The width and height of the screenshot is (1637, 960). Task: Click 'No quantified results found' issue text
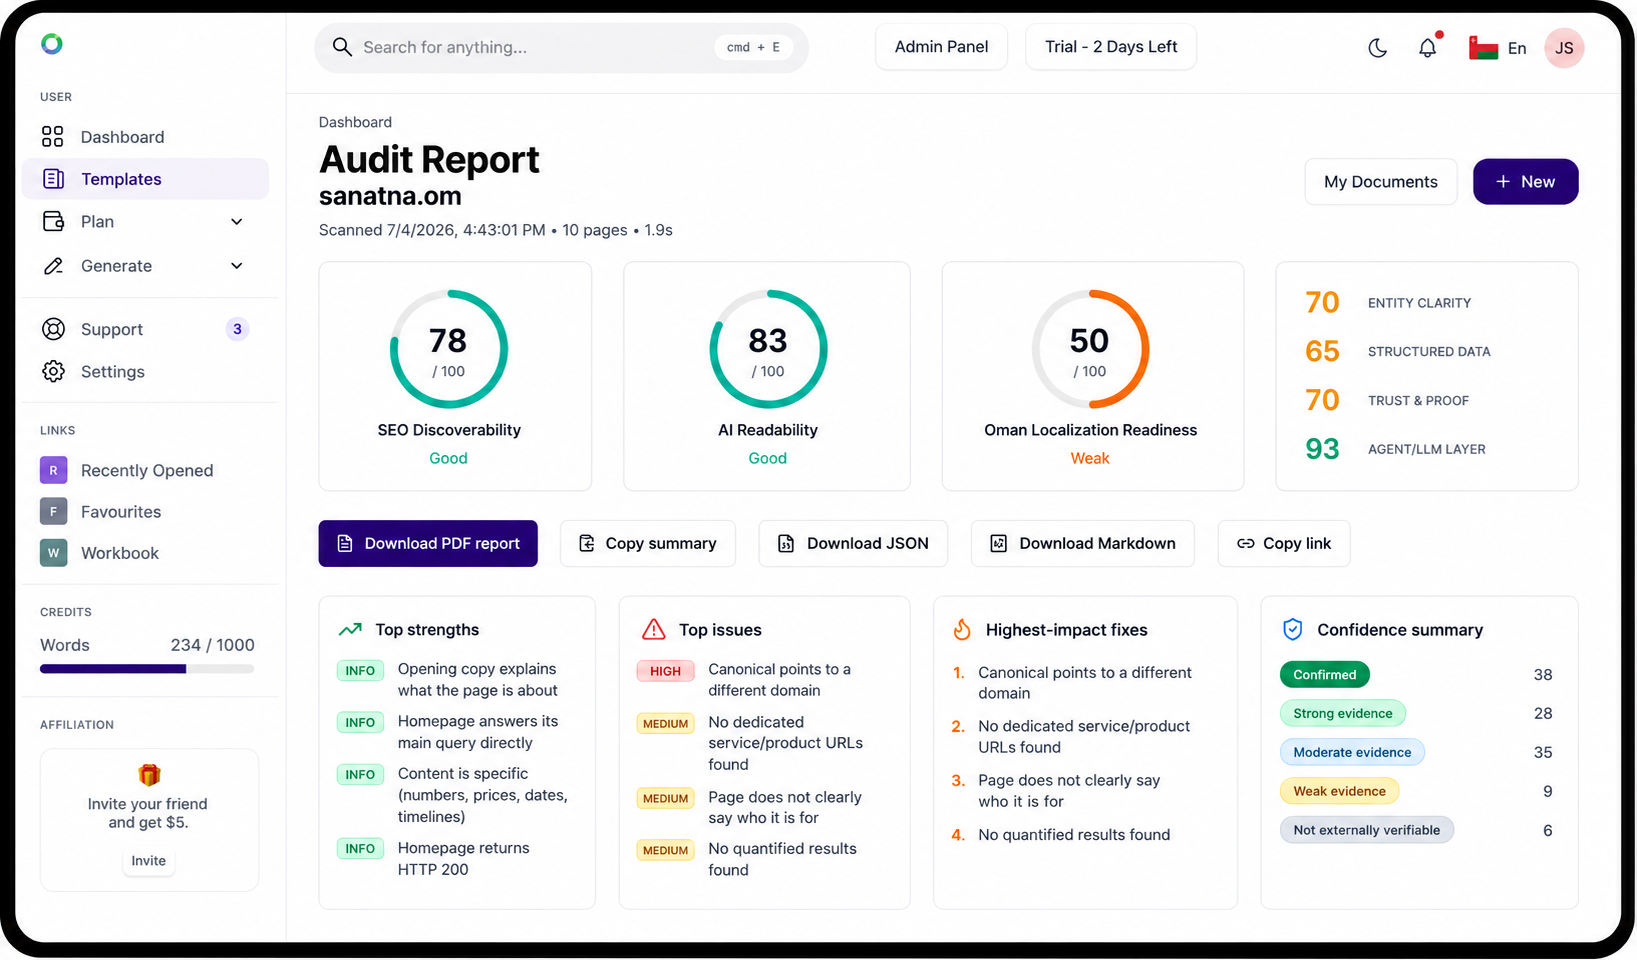click(782, 859)
